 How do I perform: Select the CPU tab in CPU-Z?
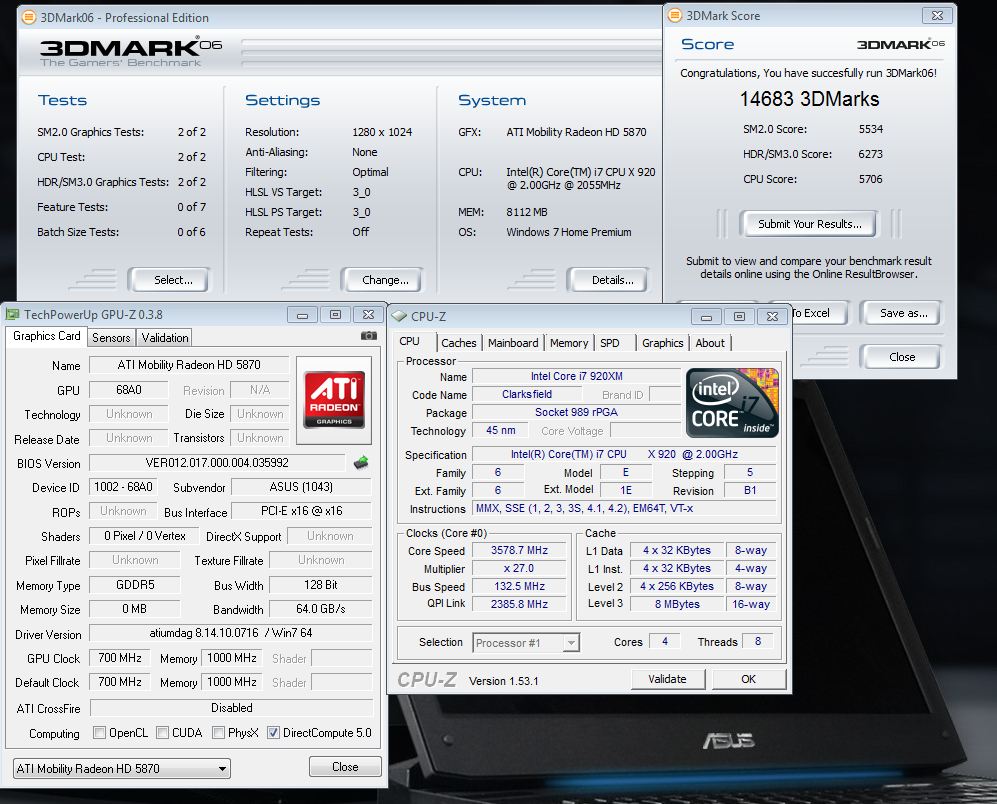pyautogui.click(x=409, y=342)
